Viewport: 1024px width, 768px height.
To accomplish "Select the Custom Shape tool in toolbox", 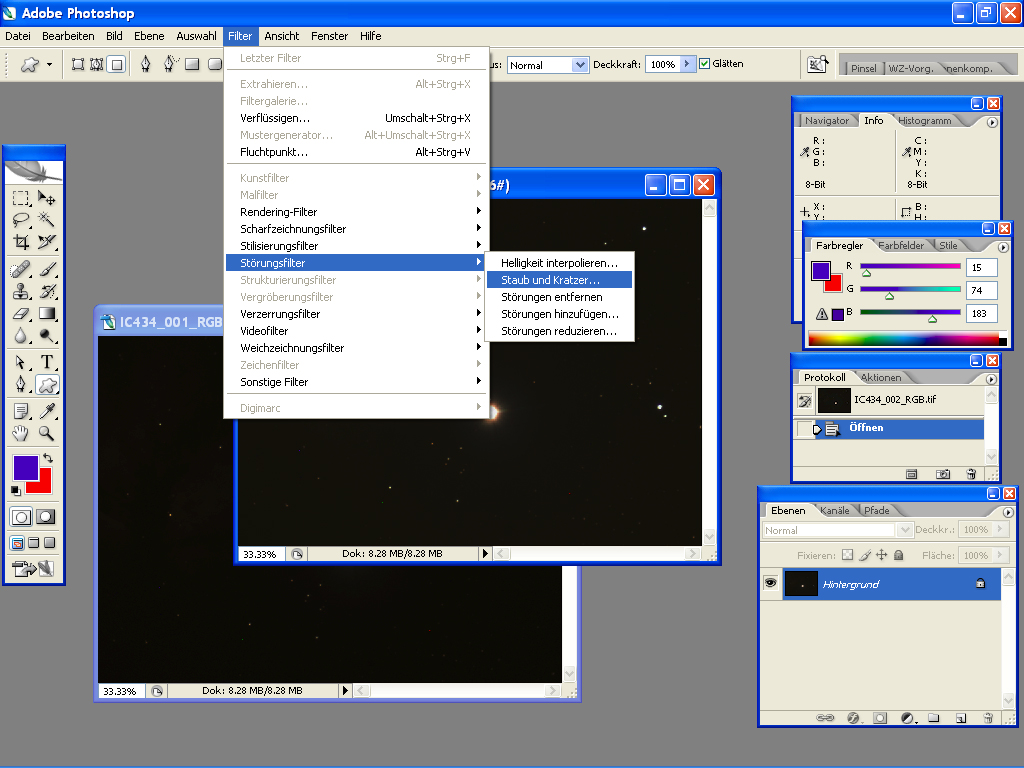I will point(46,385).
